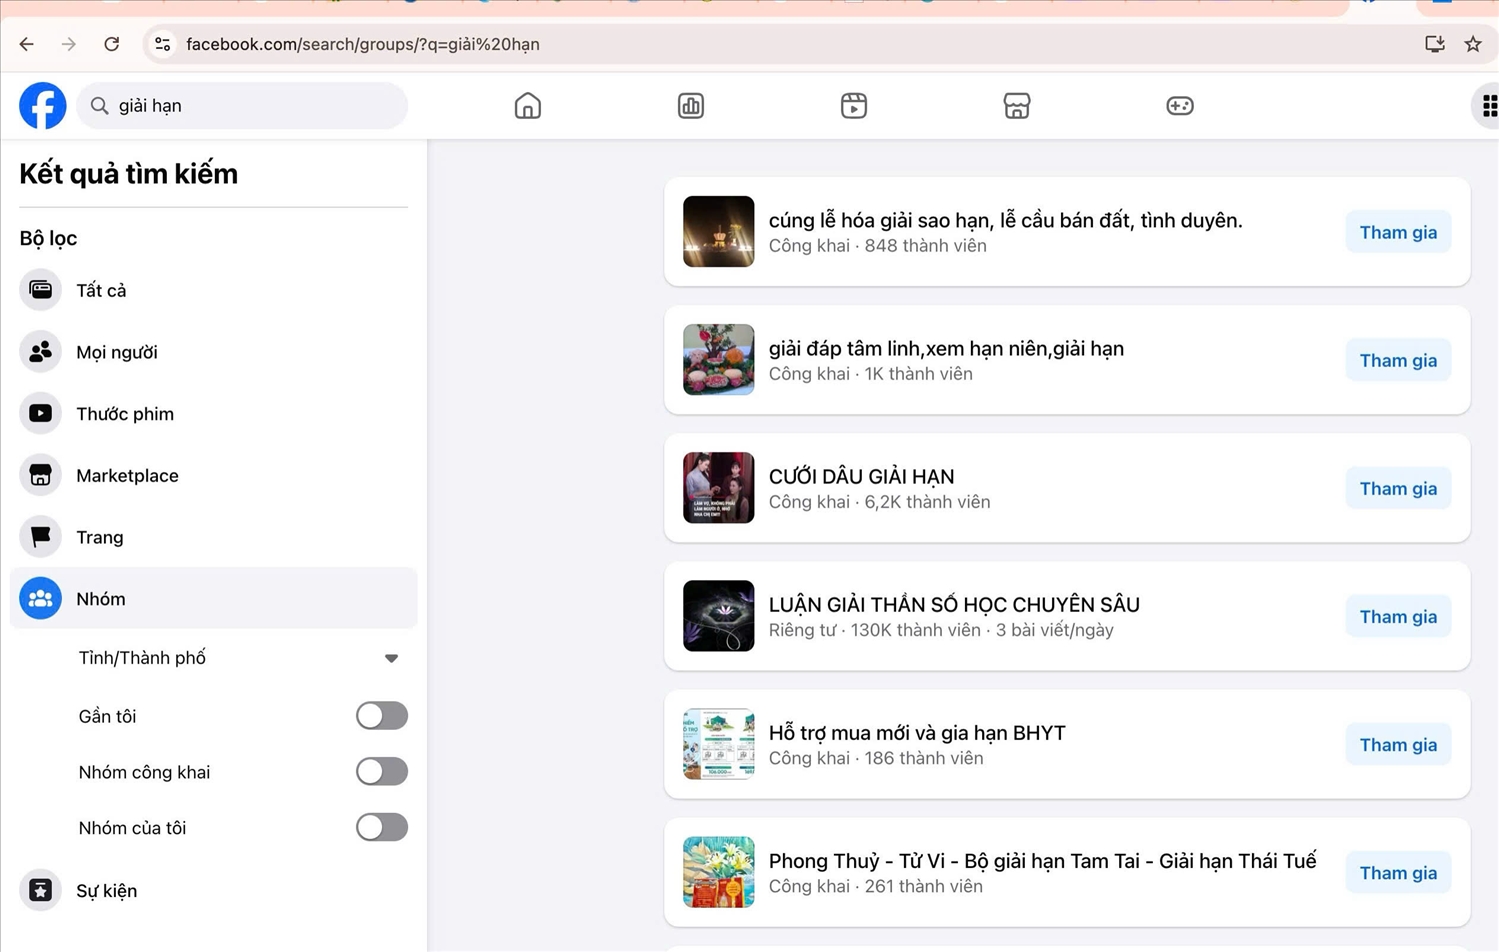This screenshot has height=952, width=1499.
Task: Bookmark this page with the star icon
Action: tap(1472, 44)
